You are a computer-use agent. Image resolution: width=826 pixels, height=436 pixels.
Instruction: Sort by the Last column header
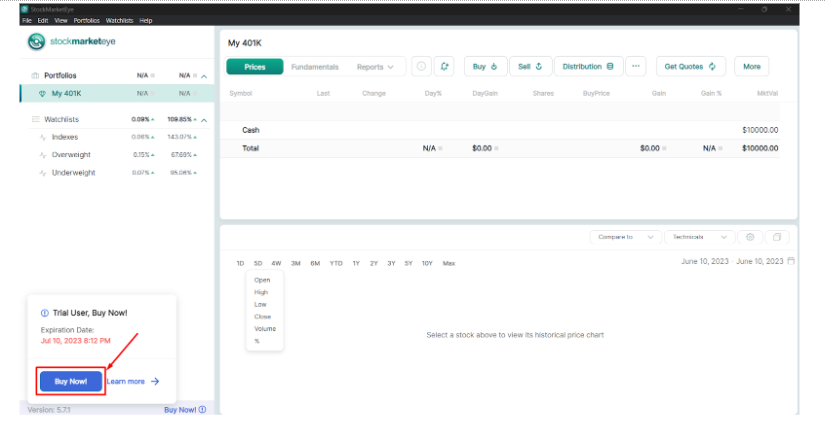(323, 93)
